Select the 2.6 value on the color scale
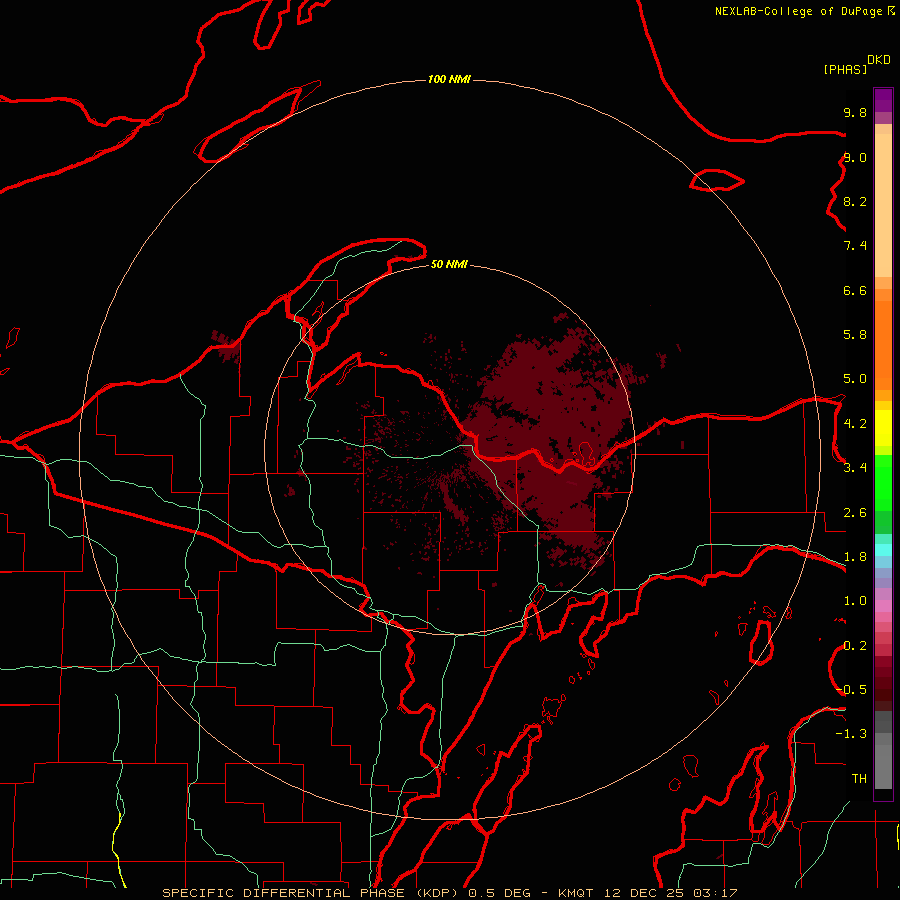The width and height of the screenshot is (900, 900). tap(855, 513)
